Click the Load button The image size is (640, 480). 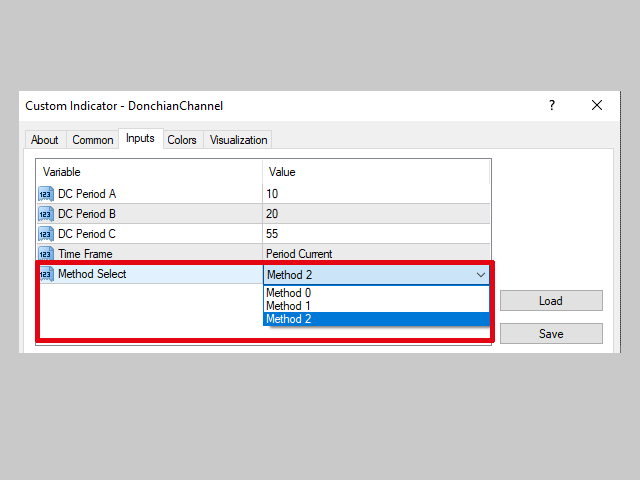tap(551, 301)
